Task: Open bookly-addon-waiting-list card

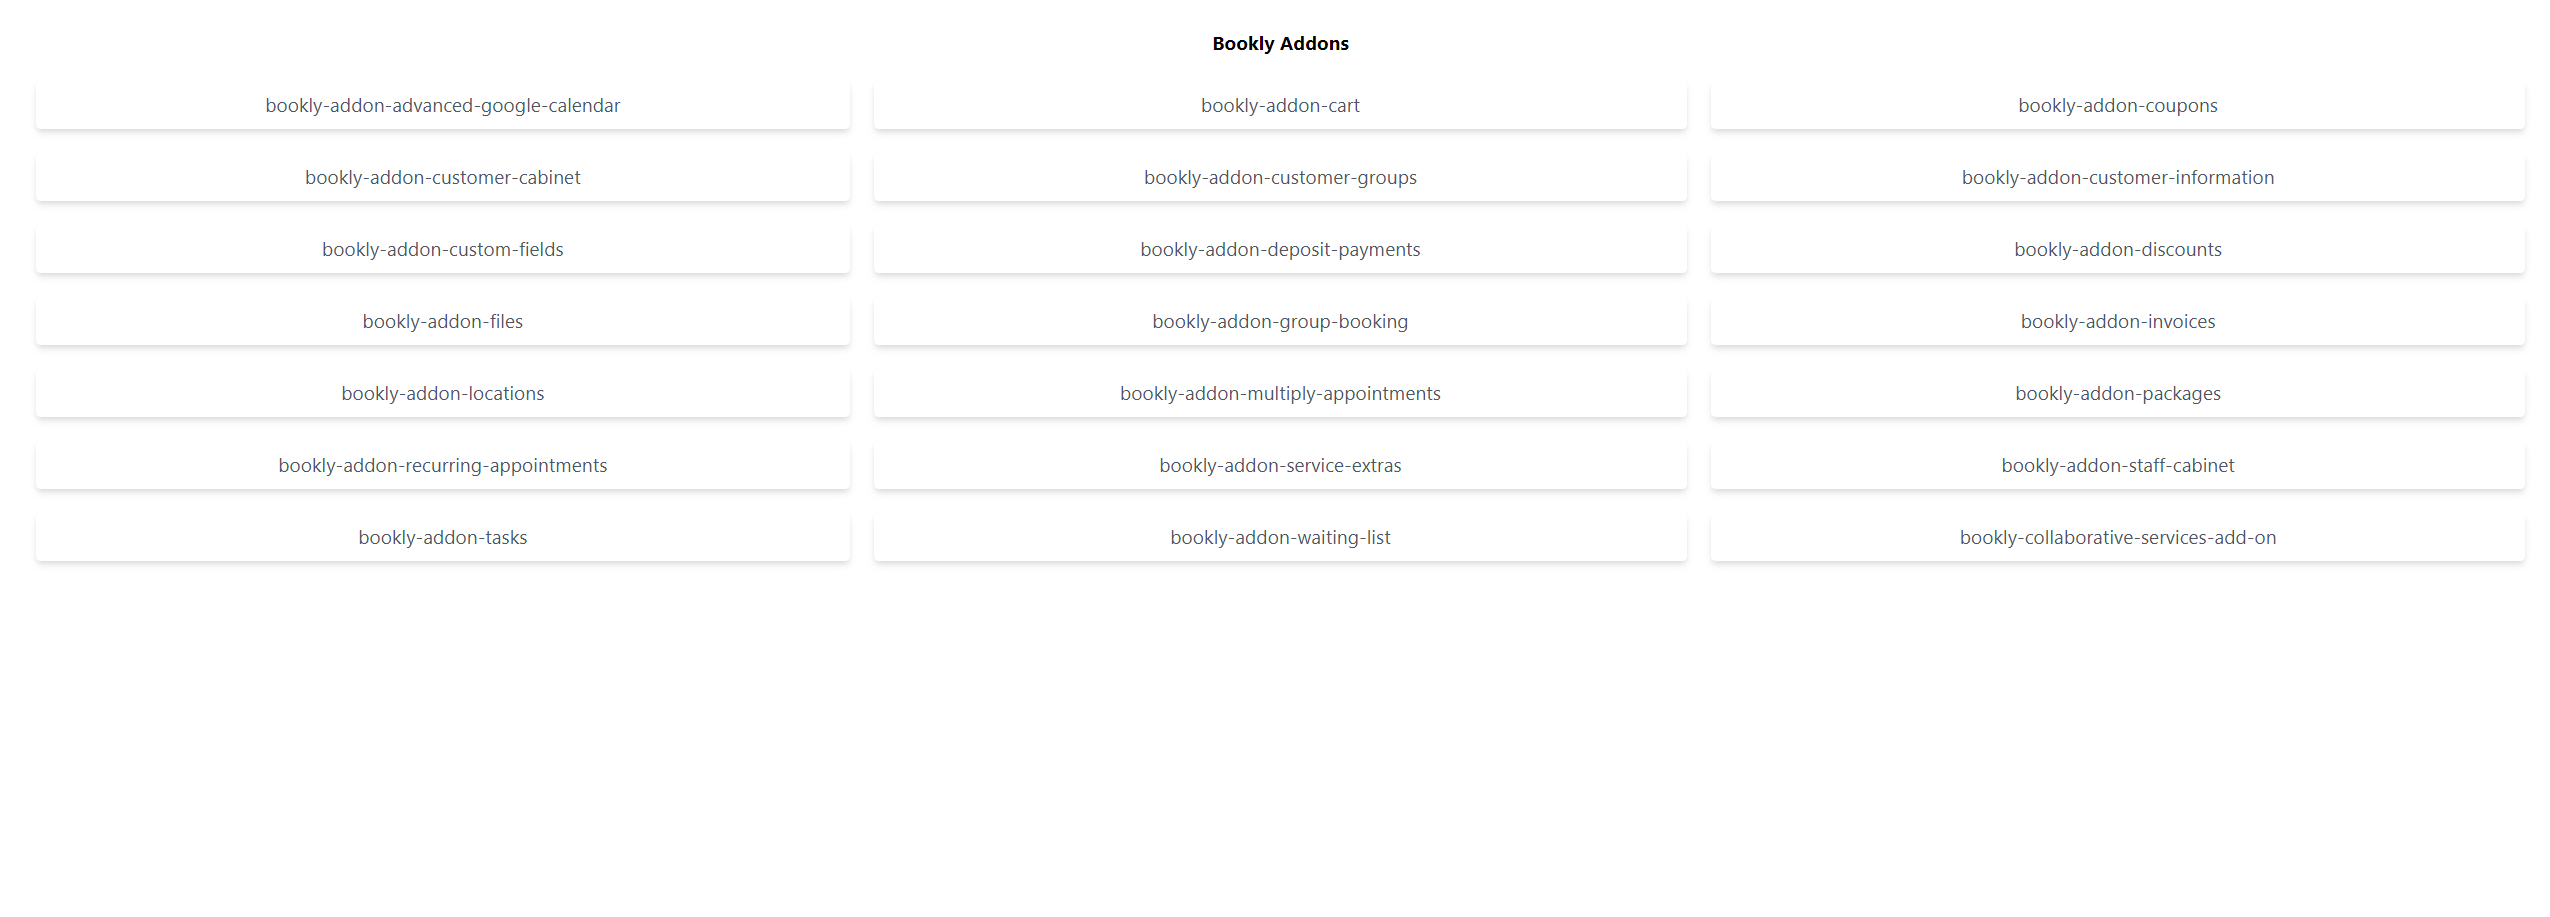Action: 1280,538
